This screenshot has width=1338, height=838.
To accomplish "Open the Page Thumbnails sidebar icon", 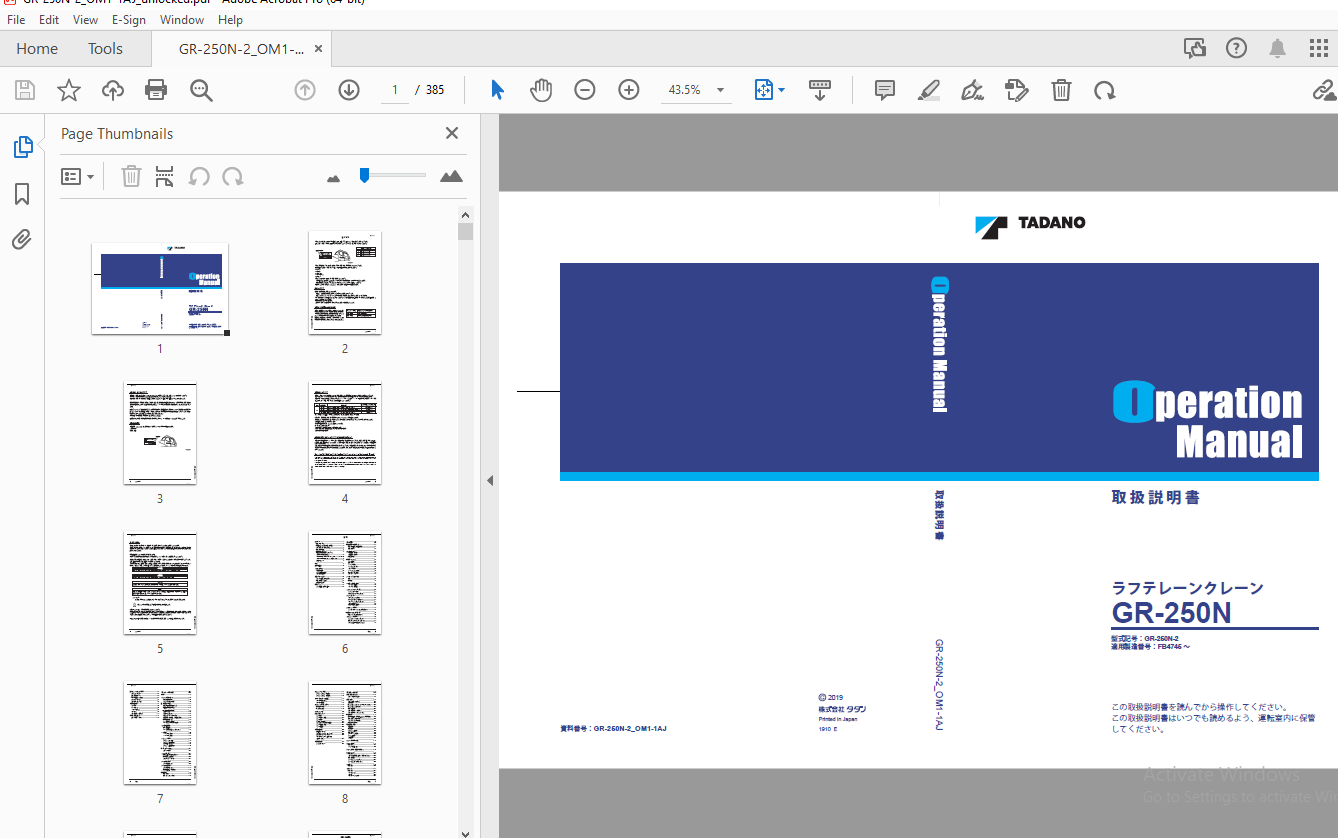I will (22, 147).
